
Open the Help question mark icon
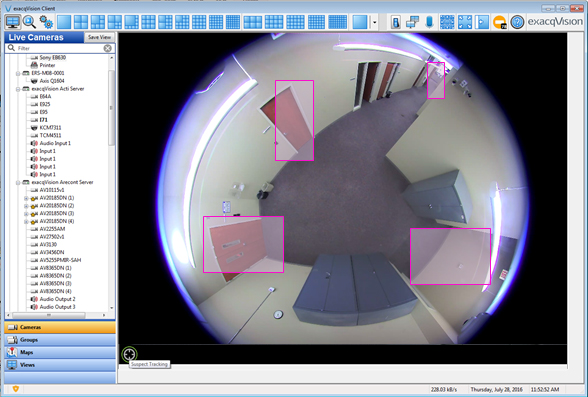click(517, 22)
